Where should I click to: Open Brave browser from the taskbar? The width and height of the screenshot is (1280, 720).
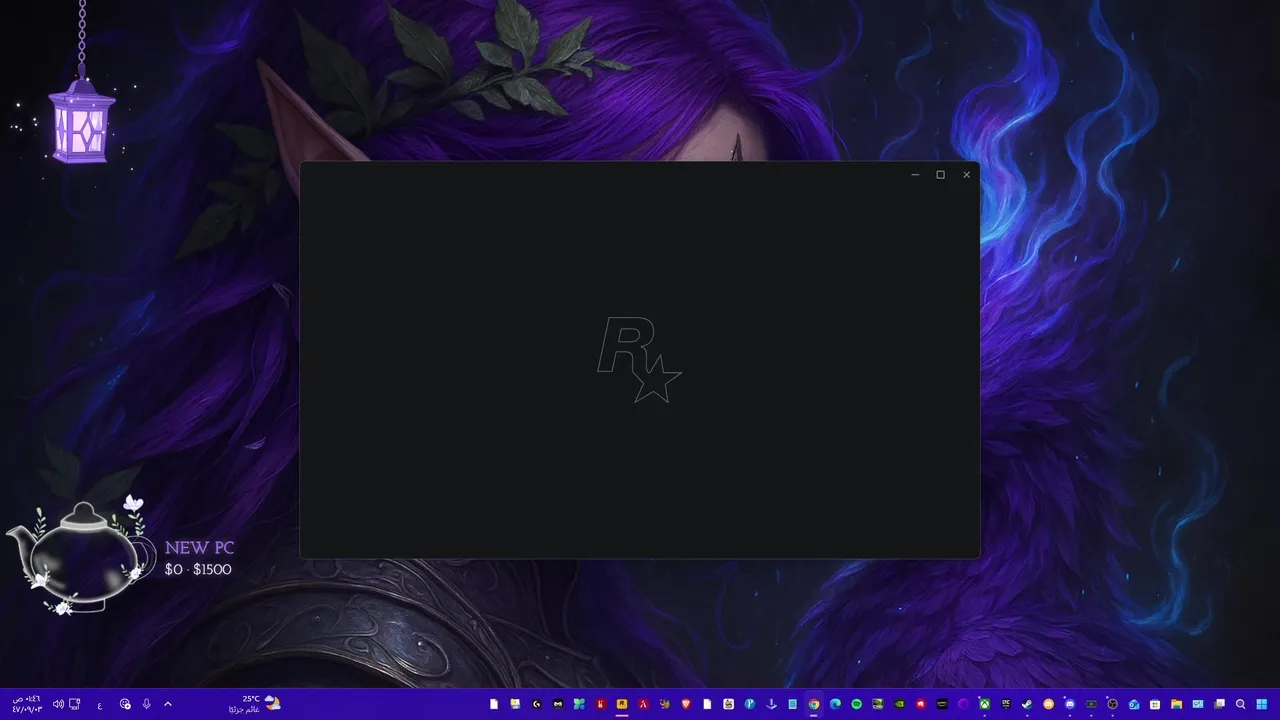tap(686, 704)
